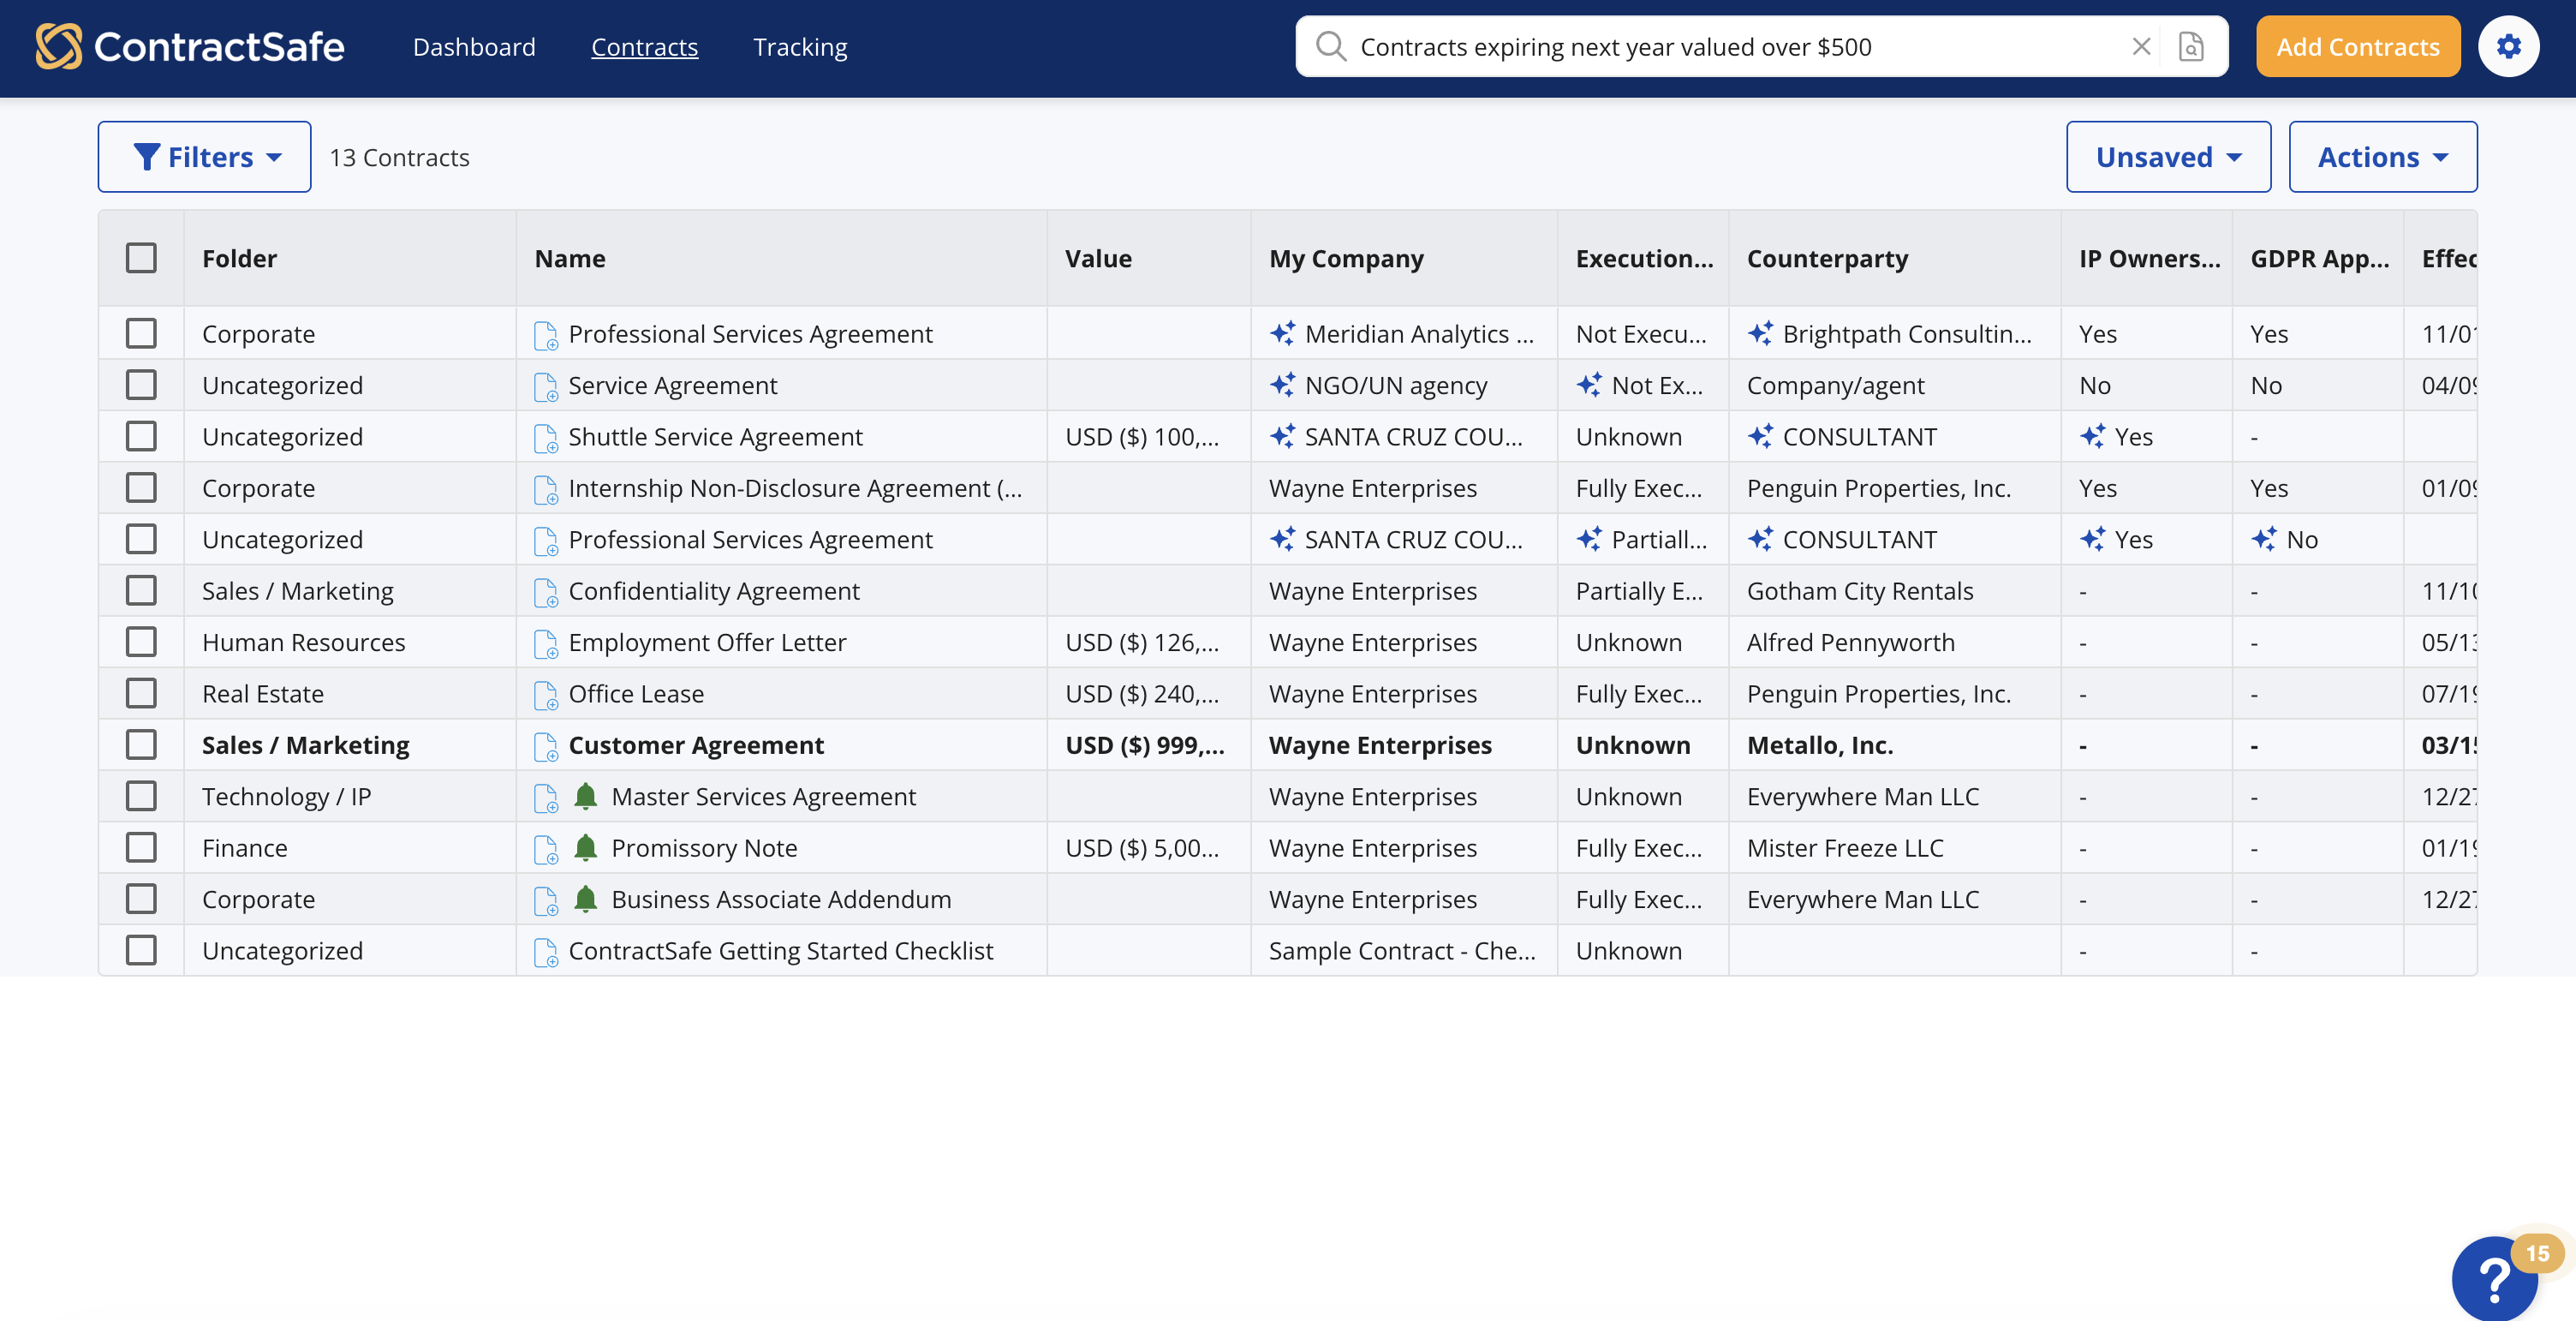Click AI sparkle icon beside Partiall... status
This screenshot has height=1321, width=2576.
tap(1589, 538)
